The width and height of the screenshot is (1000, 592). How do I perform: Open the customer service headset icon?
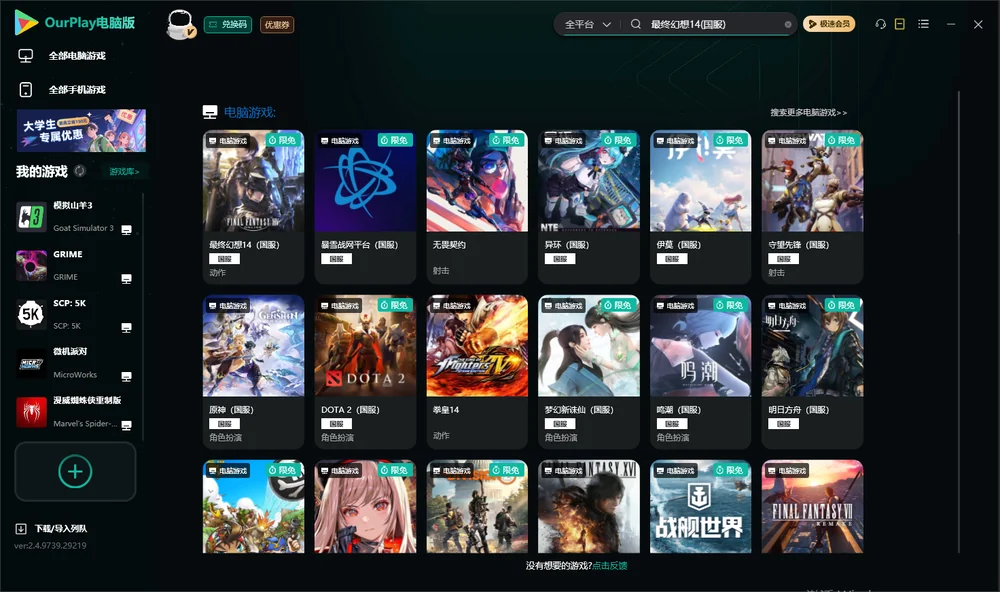(880, 24)
